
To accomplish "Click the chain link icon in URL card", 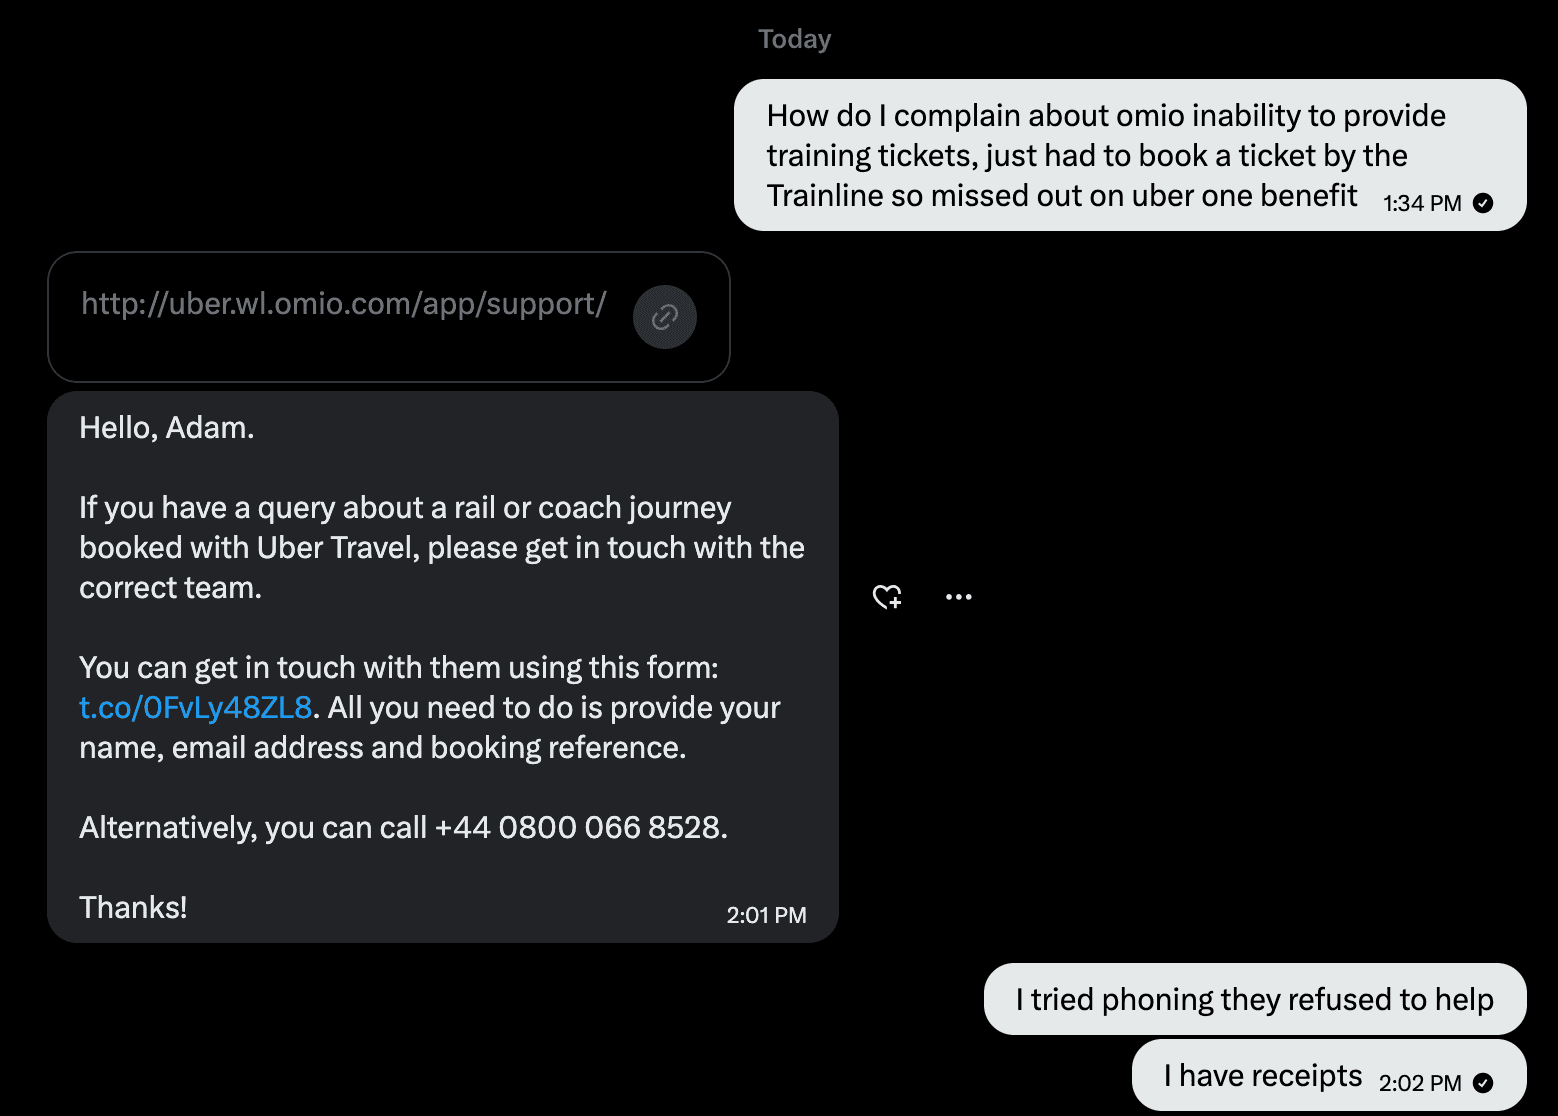I will [665, 317].
